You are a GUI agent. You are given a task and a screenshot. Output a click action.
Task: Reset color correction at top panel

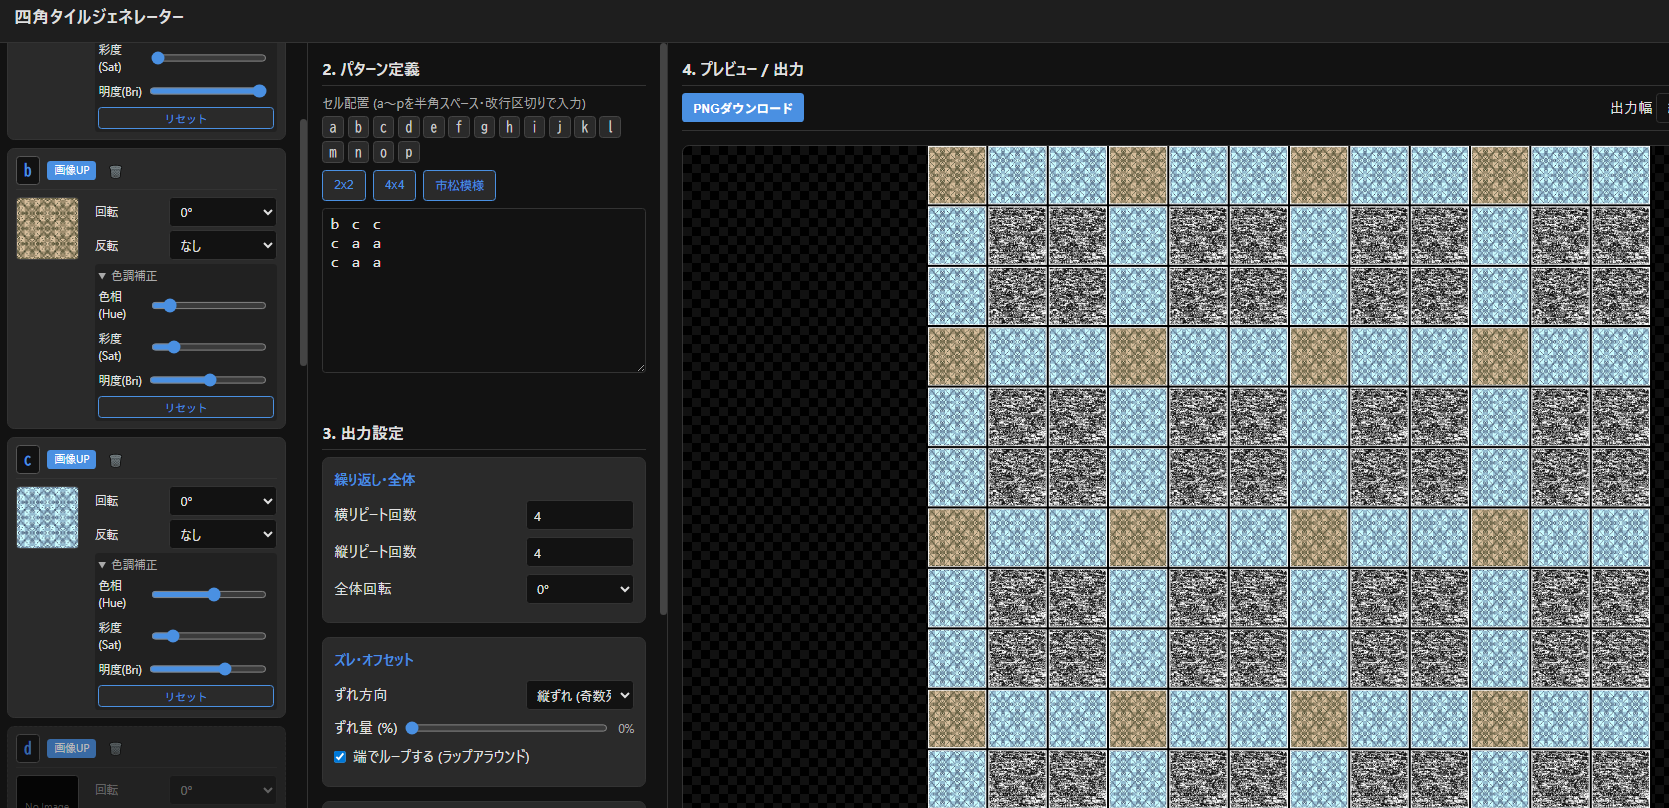coord(186,118)
